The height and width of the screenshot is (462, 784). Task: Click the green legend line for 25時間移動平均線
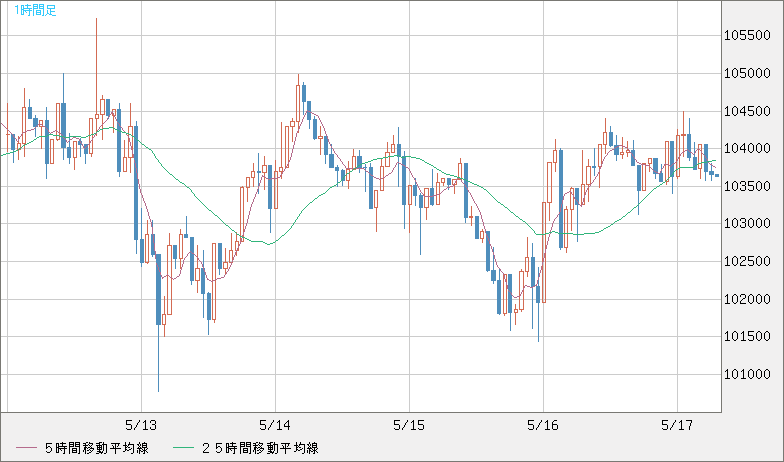(x=183, y=448)
